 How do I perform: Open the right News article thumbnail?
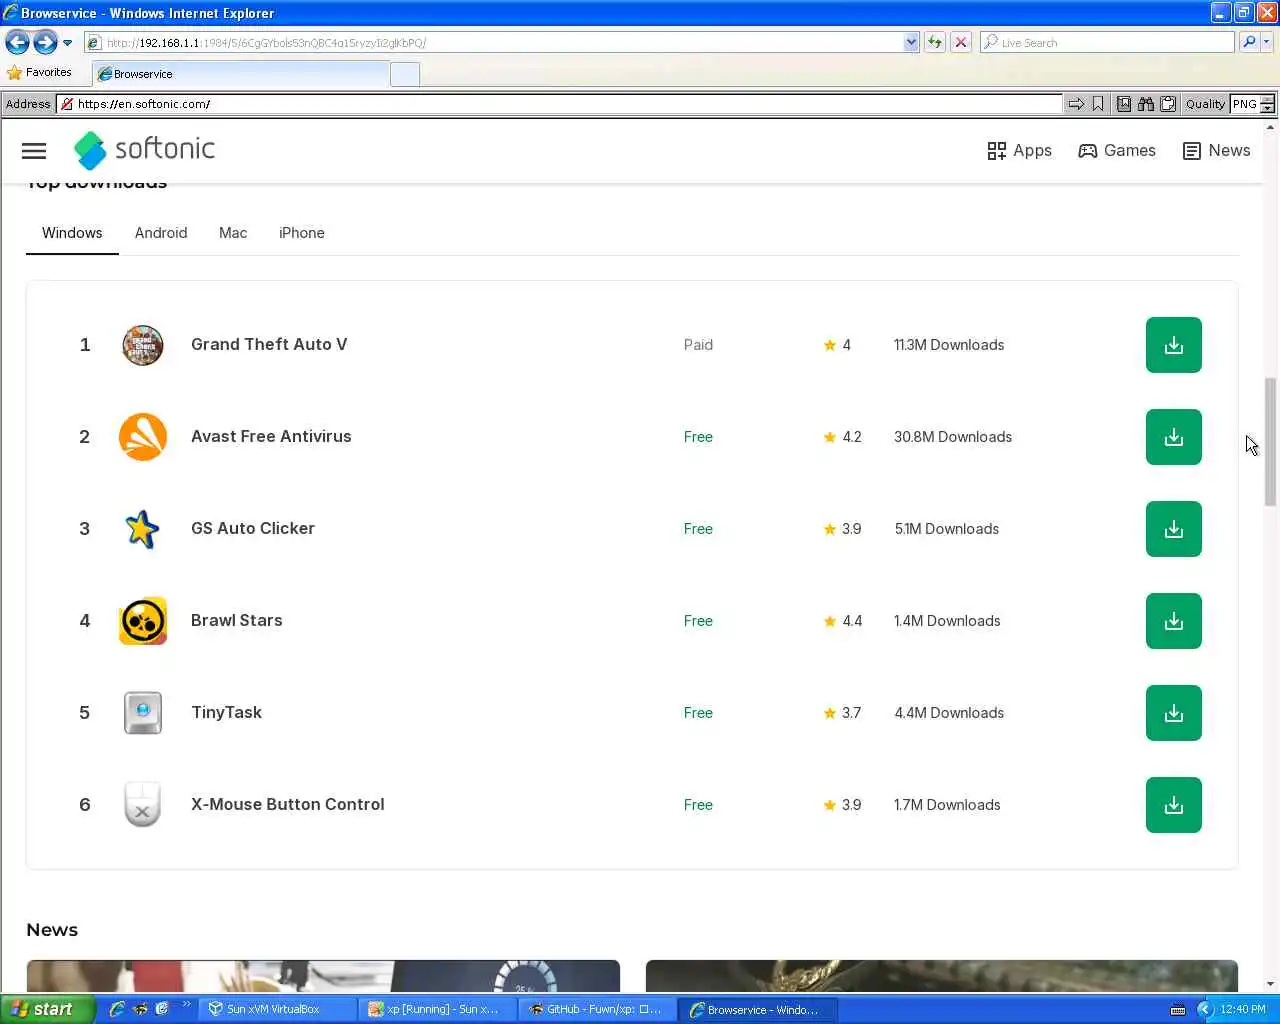point(942,976)
